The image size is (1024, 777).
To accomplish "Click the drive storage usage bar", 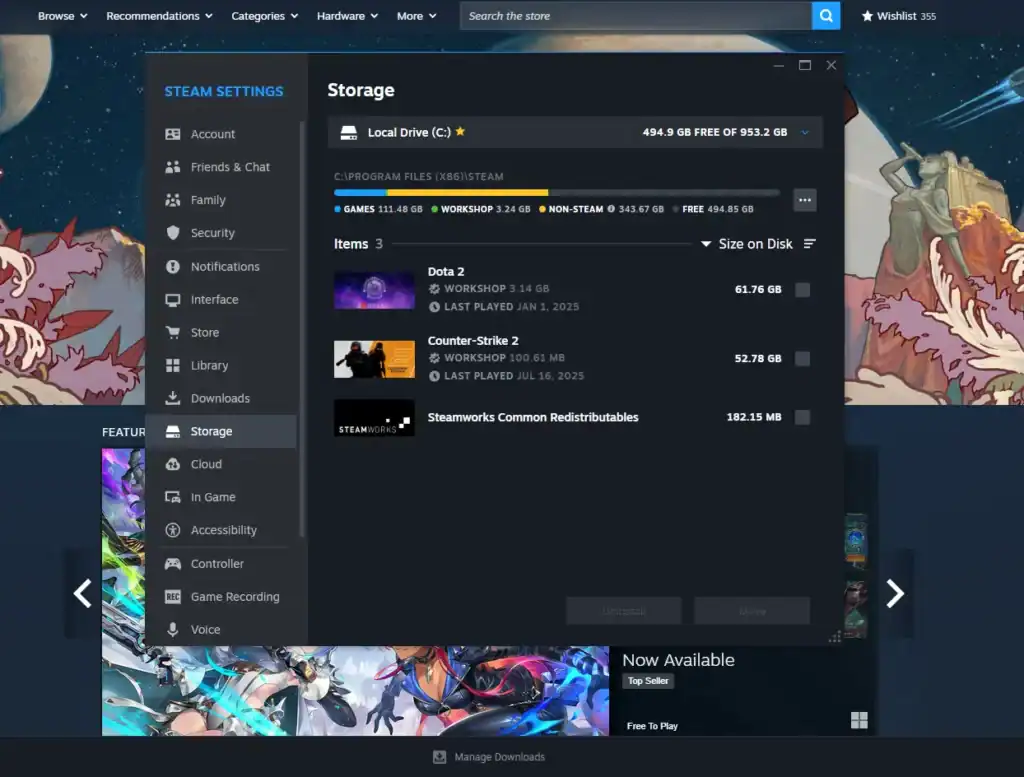I will point(555,192).
